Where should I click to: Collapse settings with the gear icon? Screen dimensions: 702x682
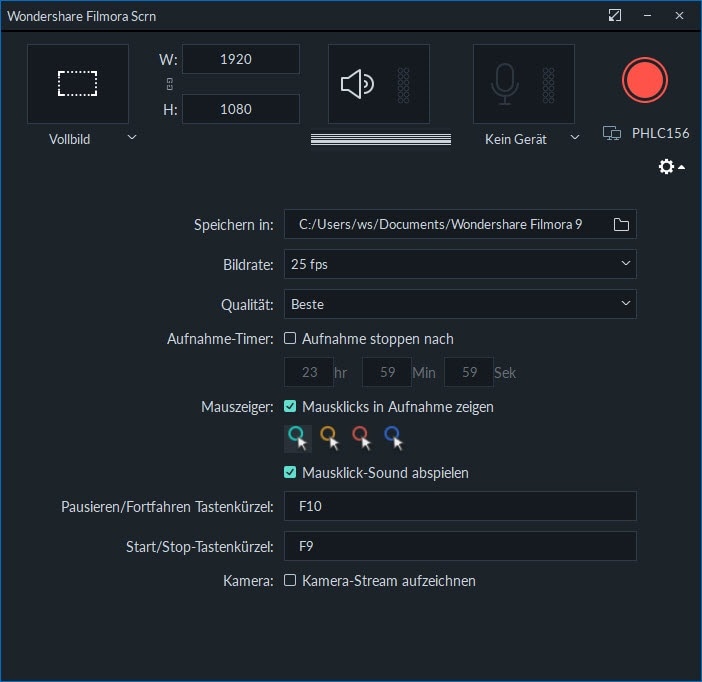[x=671, y=167]
